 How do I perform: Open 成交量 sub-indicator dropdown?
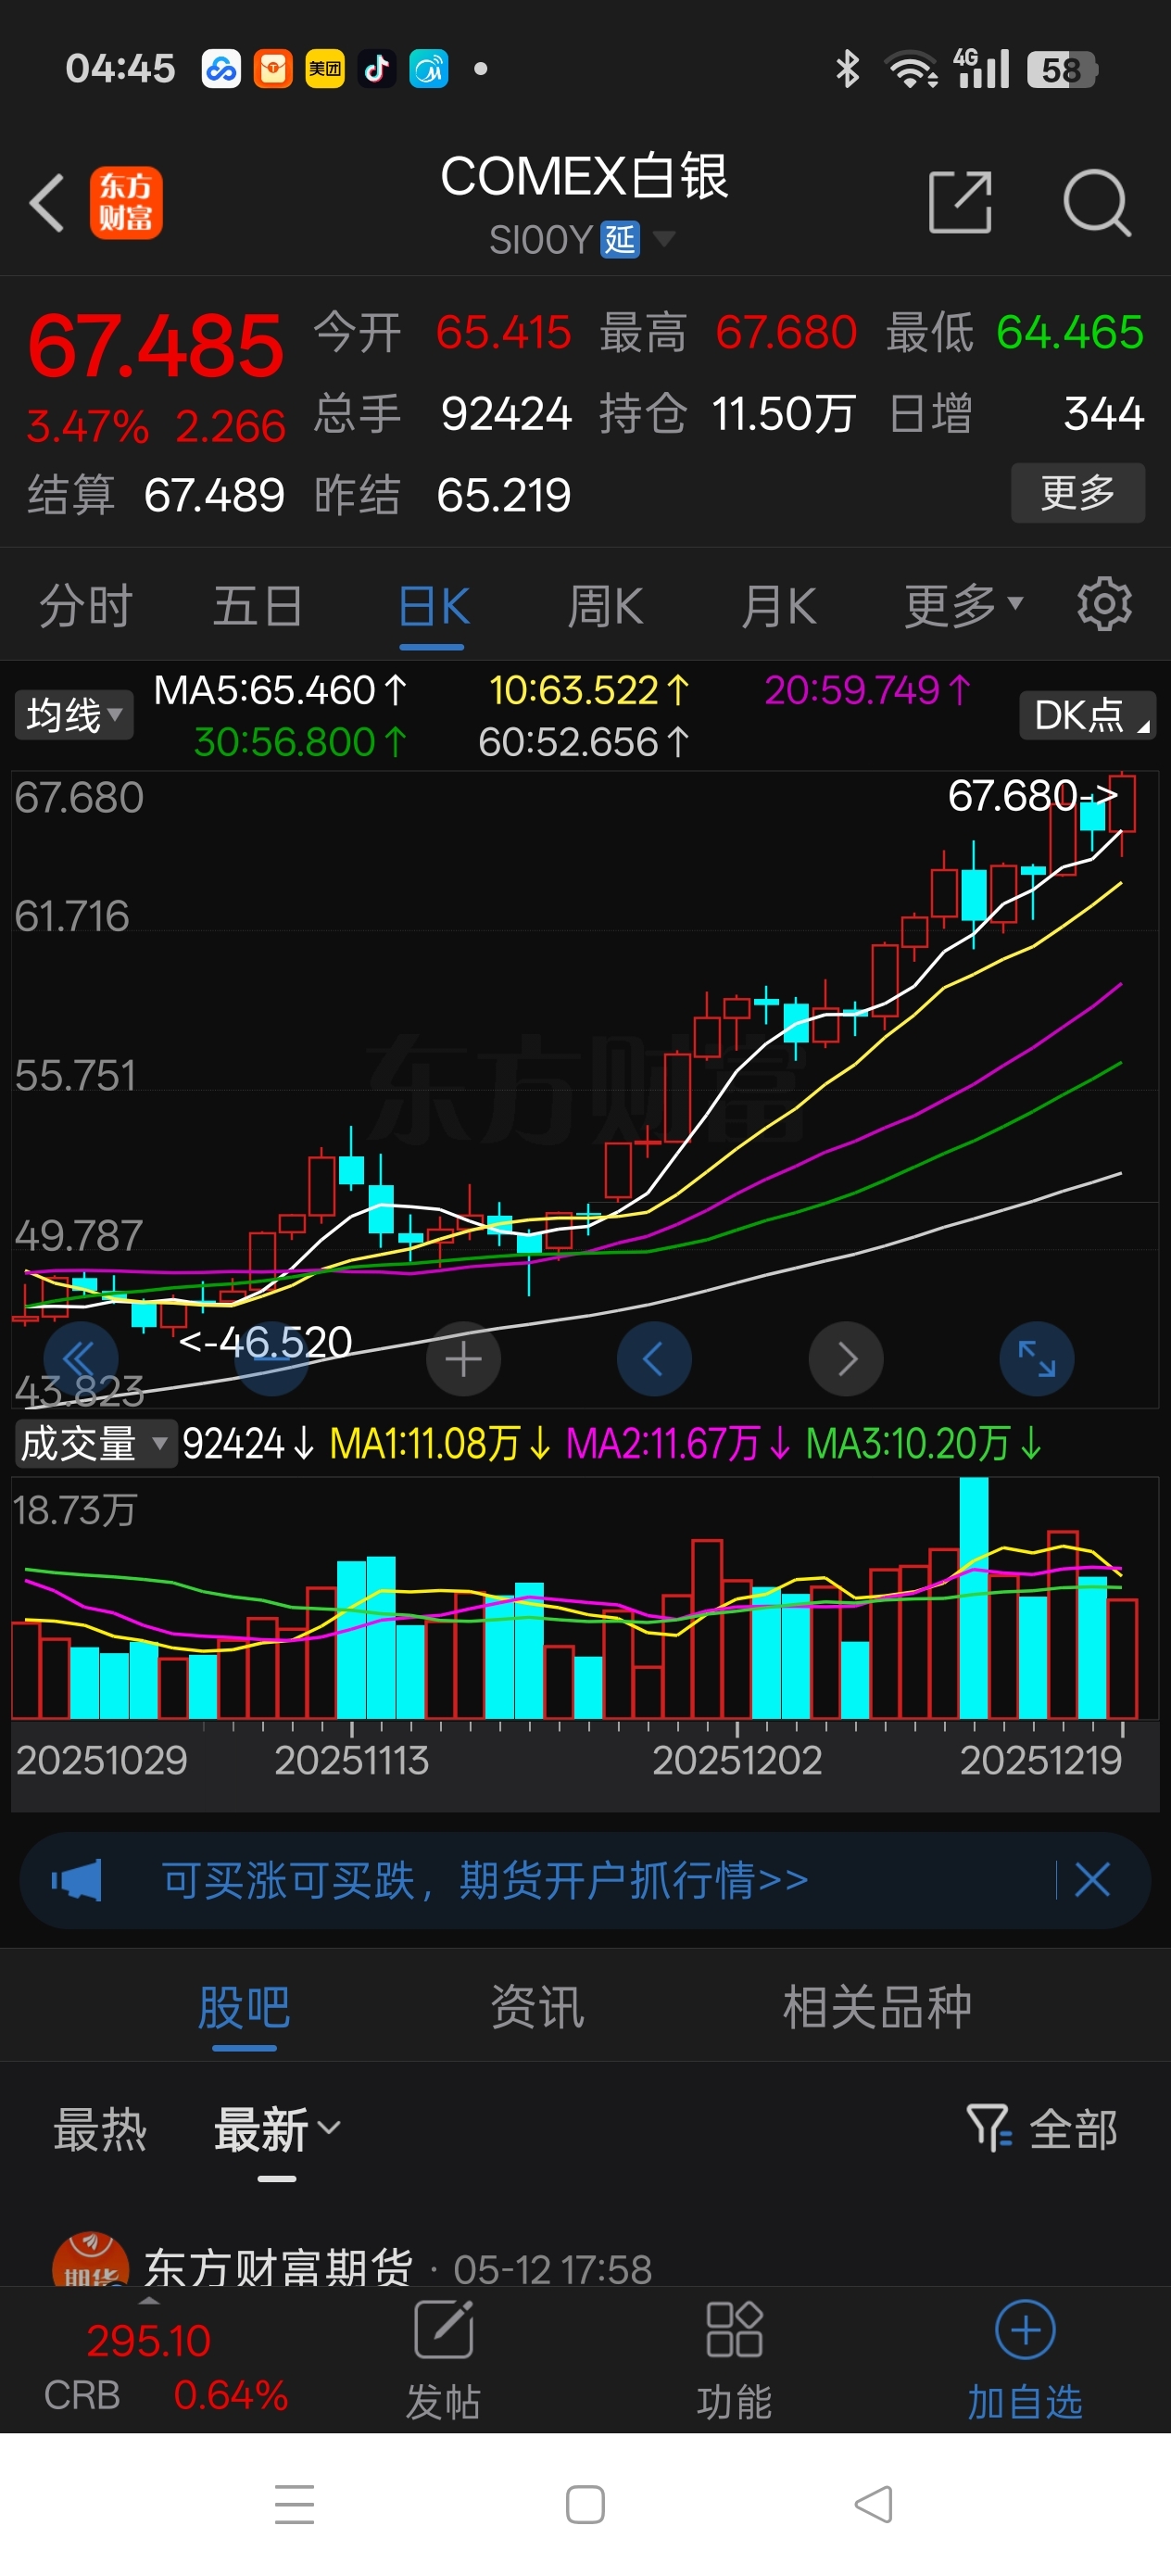pos(96,1443)
